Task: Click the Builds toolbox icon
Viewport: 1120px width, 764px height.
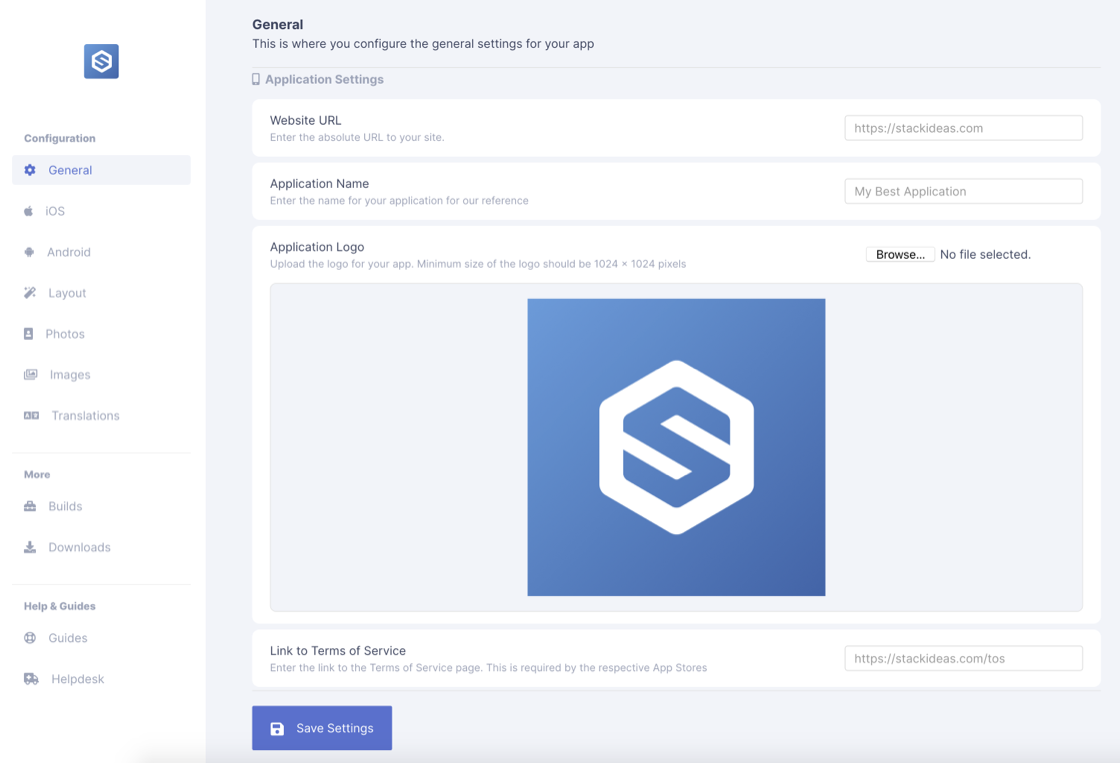Action: (30, 506)
